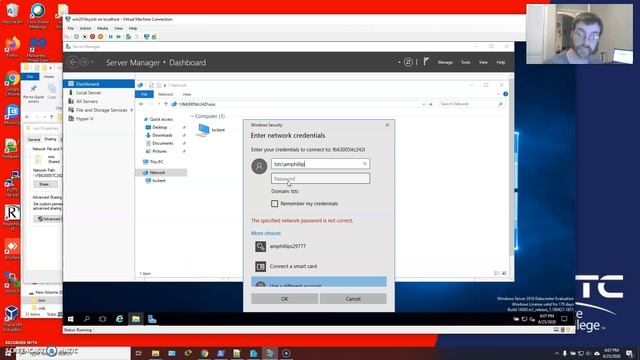Screen dimensions: 640x360
Task: Open the View menu in Server Manager
Action: (483, 62)
